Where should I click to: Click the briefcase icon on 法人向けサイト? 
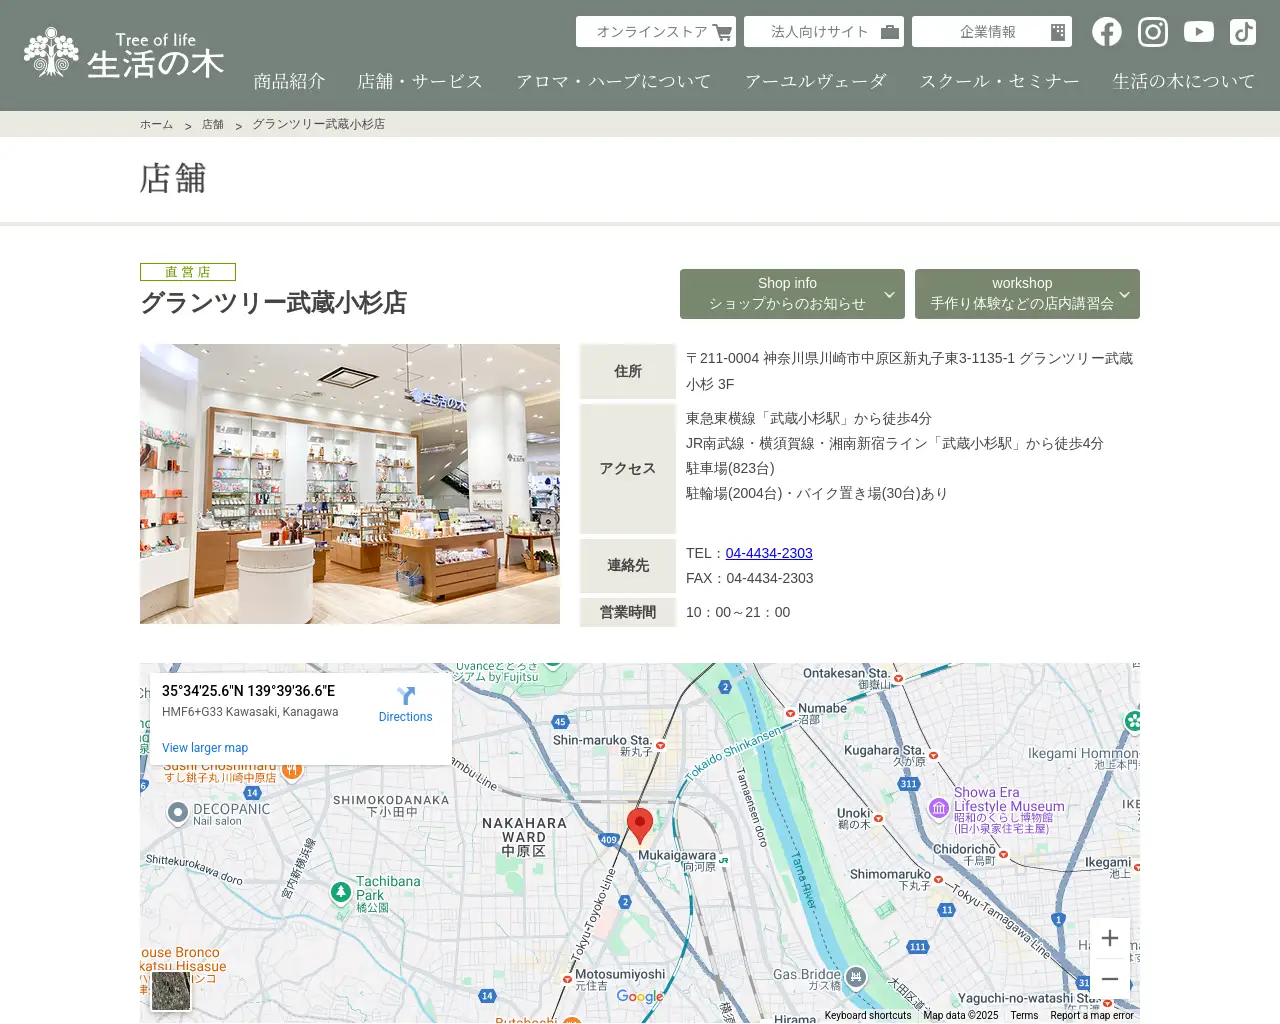[x=888, y=31]
